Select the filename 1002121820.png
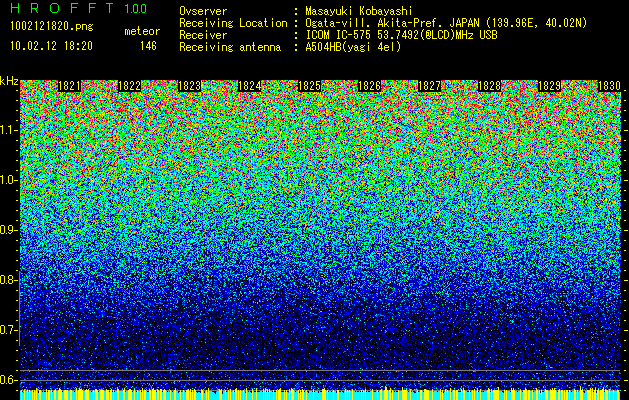Screen dimensions: 629x400 click(52, 27)
